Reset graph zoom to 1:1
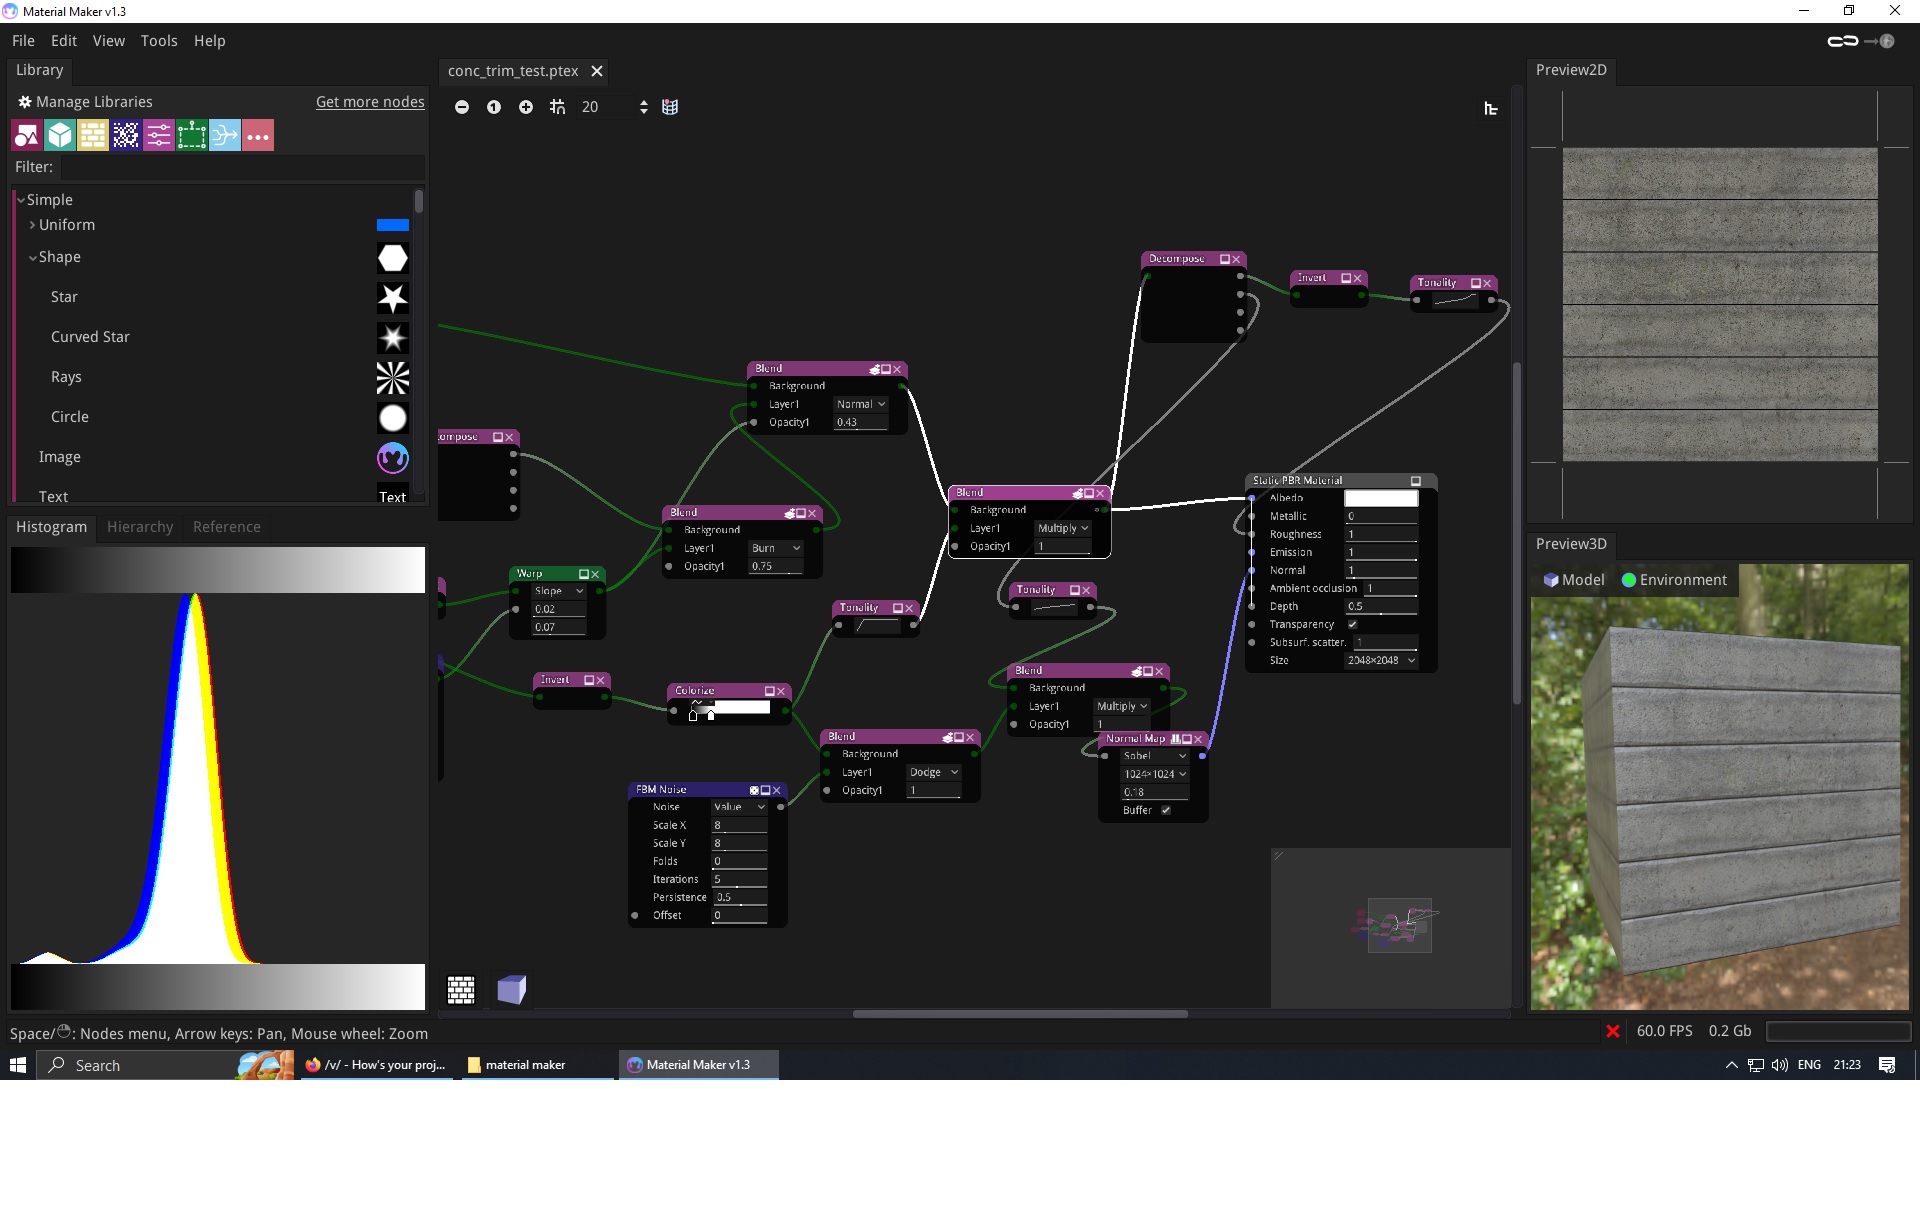 (493, 107)
